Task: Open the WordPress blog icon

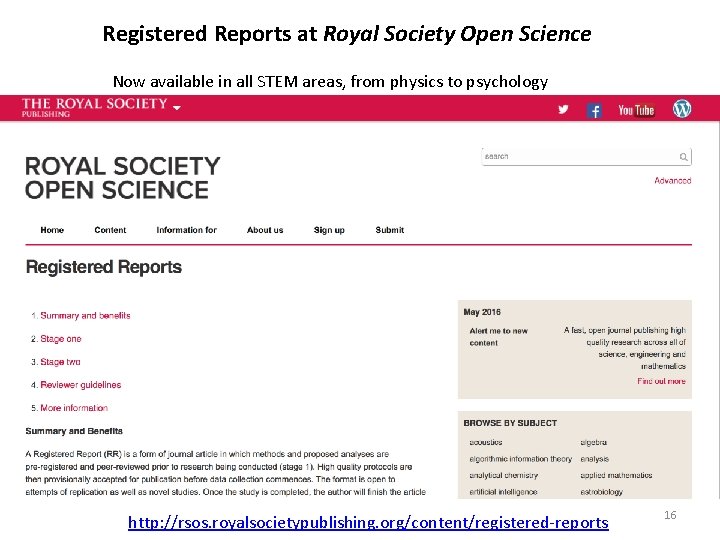Action: 682,109
